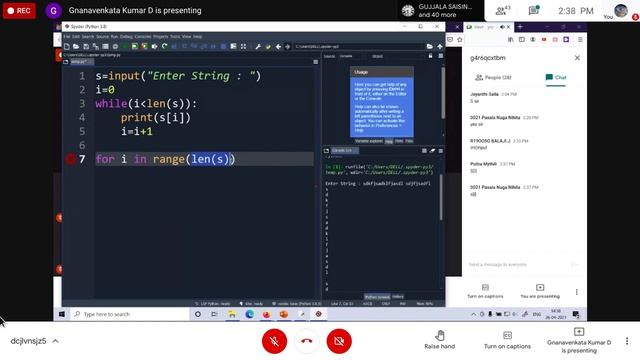Click the Save file icon in Spyder toolbar
640x360 pixels.
click(x=86, y=47)
